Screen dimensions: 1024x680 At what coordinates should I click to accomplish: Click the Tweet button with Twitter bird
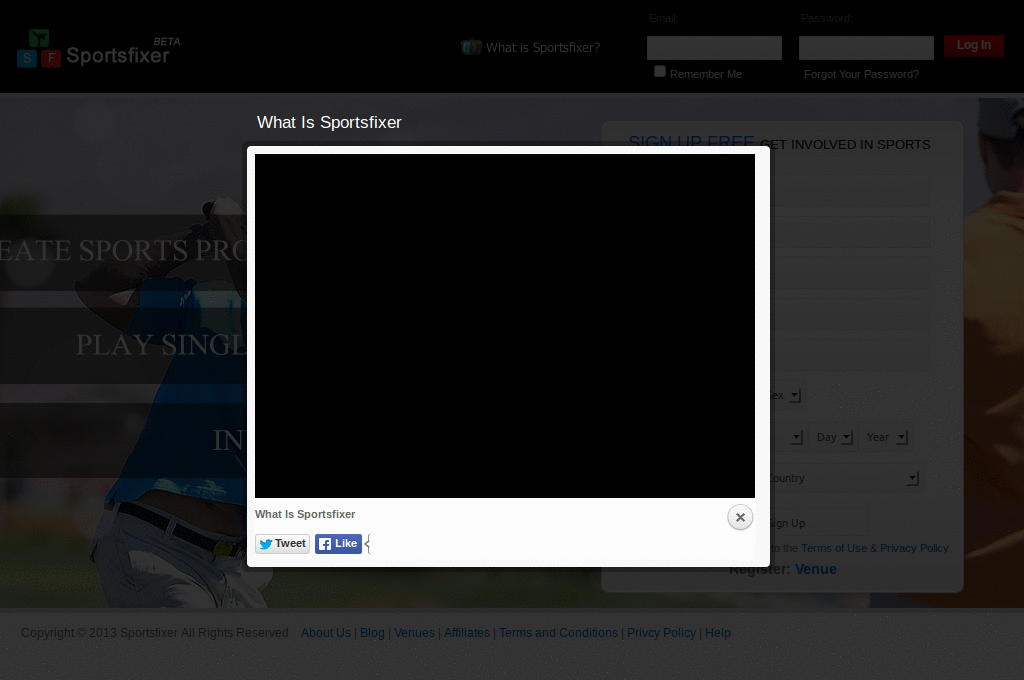pyautogui.click(x=282, y=543)
